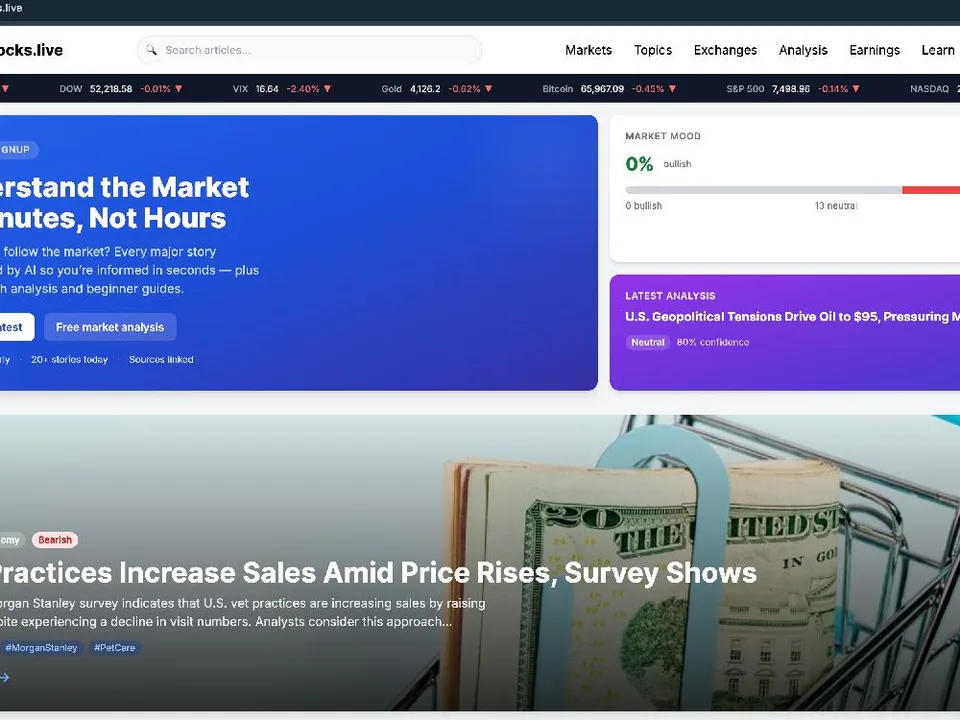Go to the Topics section
Image resolution: width=960 pixels, height=720 pixels.
653,50
